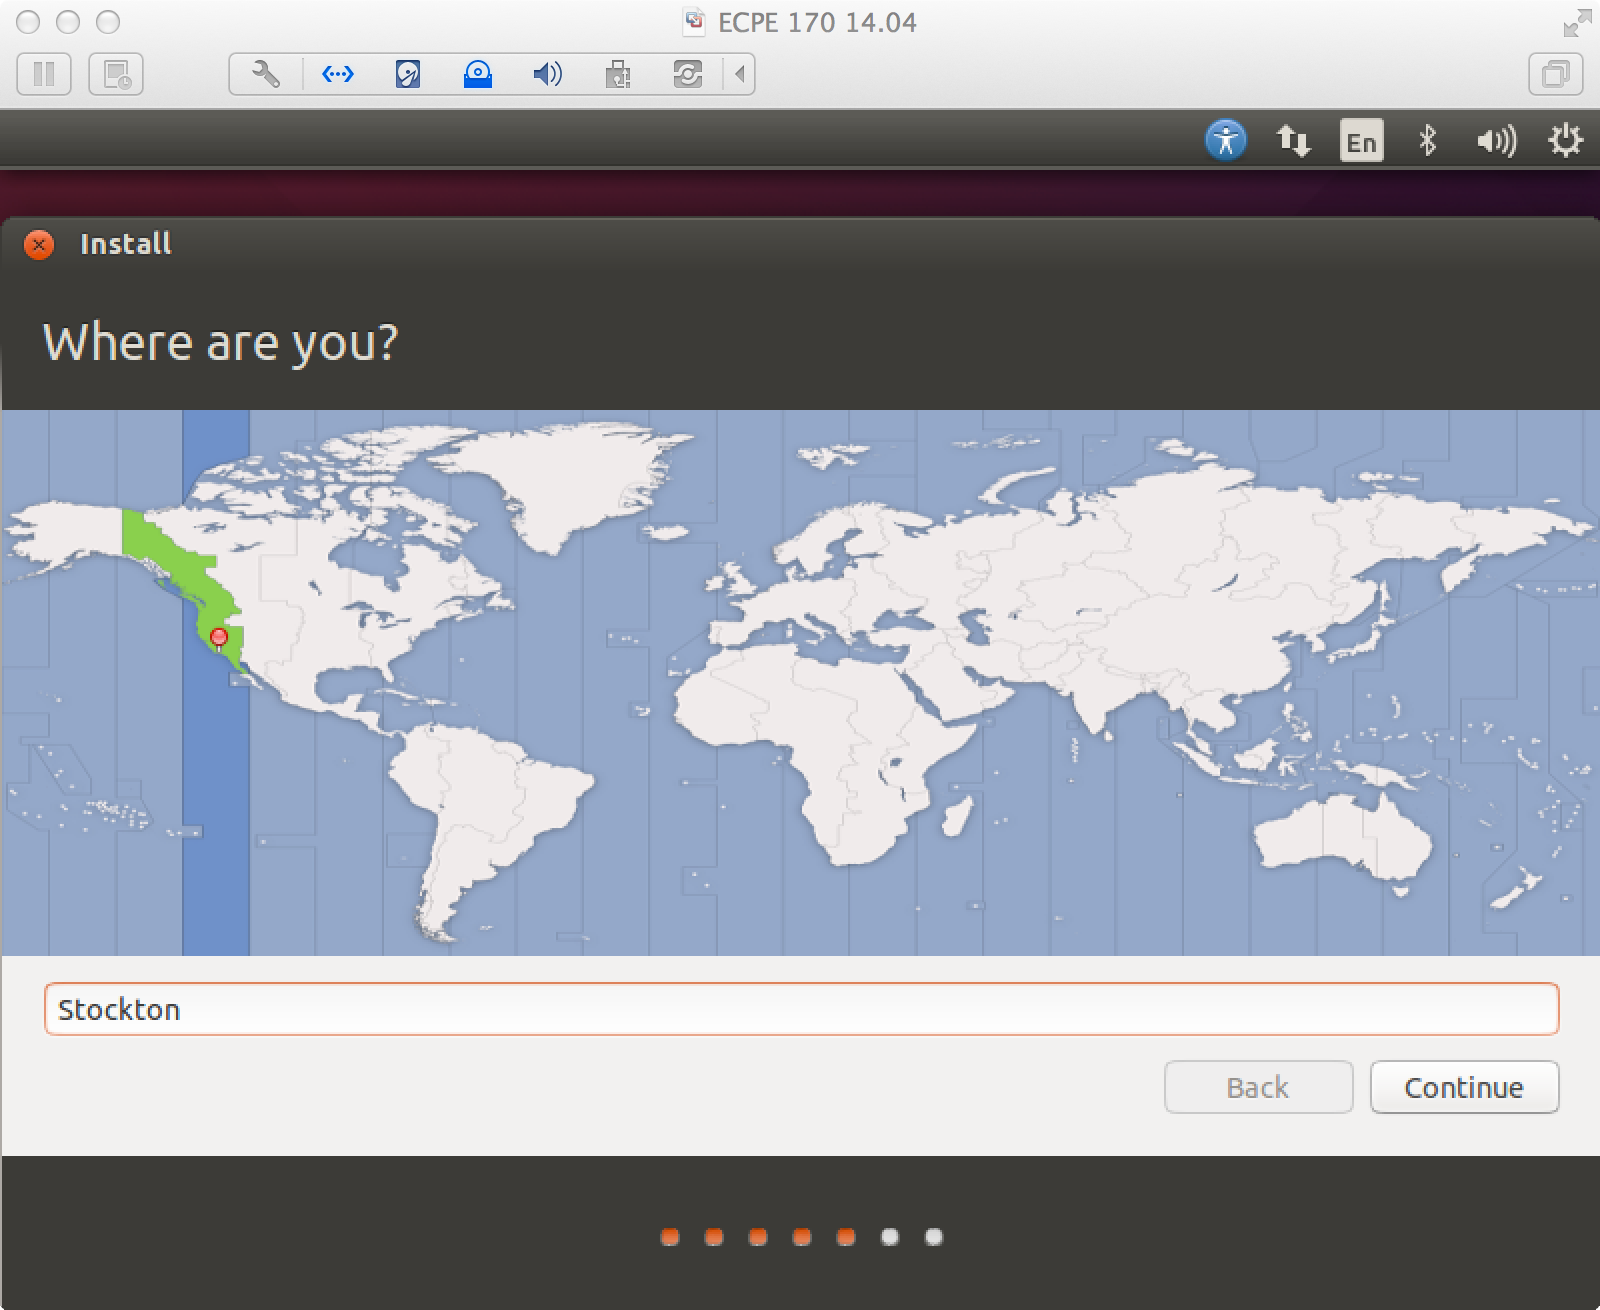
Task: Click the snapshot sync icon in VM toolbar
Action: [x=688, y=73]
